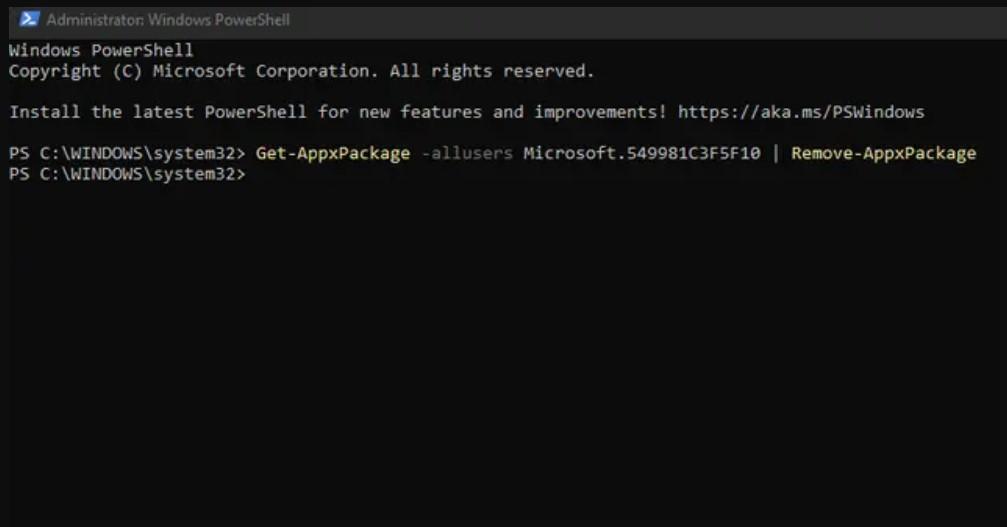Click the -allusers parameter

click(x=467, y=153)
